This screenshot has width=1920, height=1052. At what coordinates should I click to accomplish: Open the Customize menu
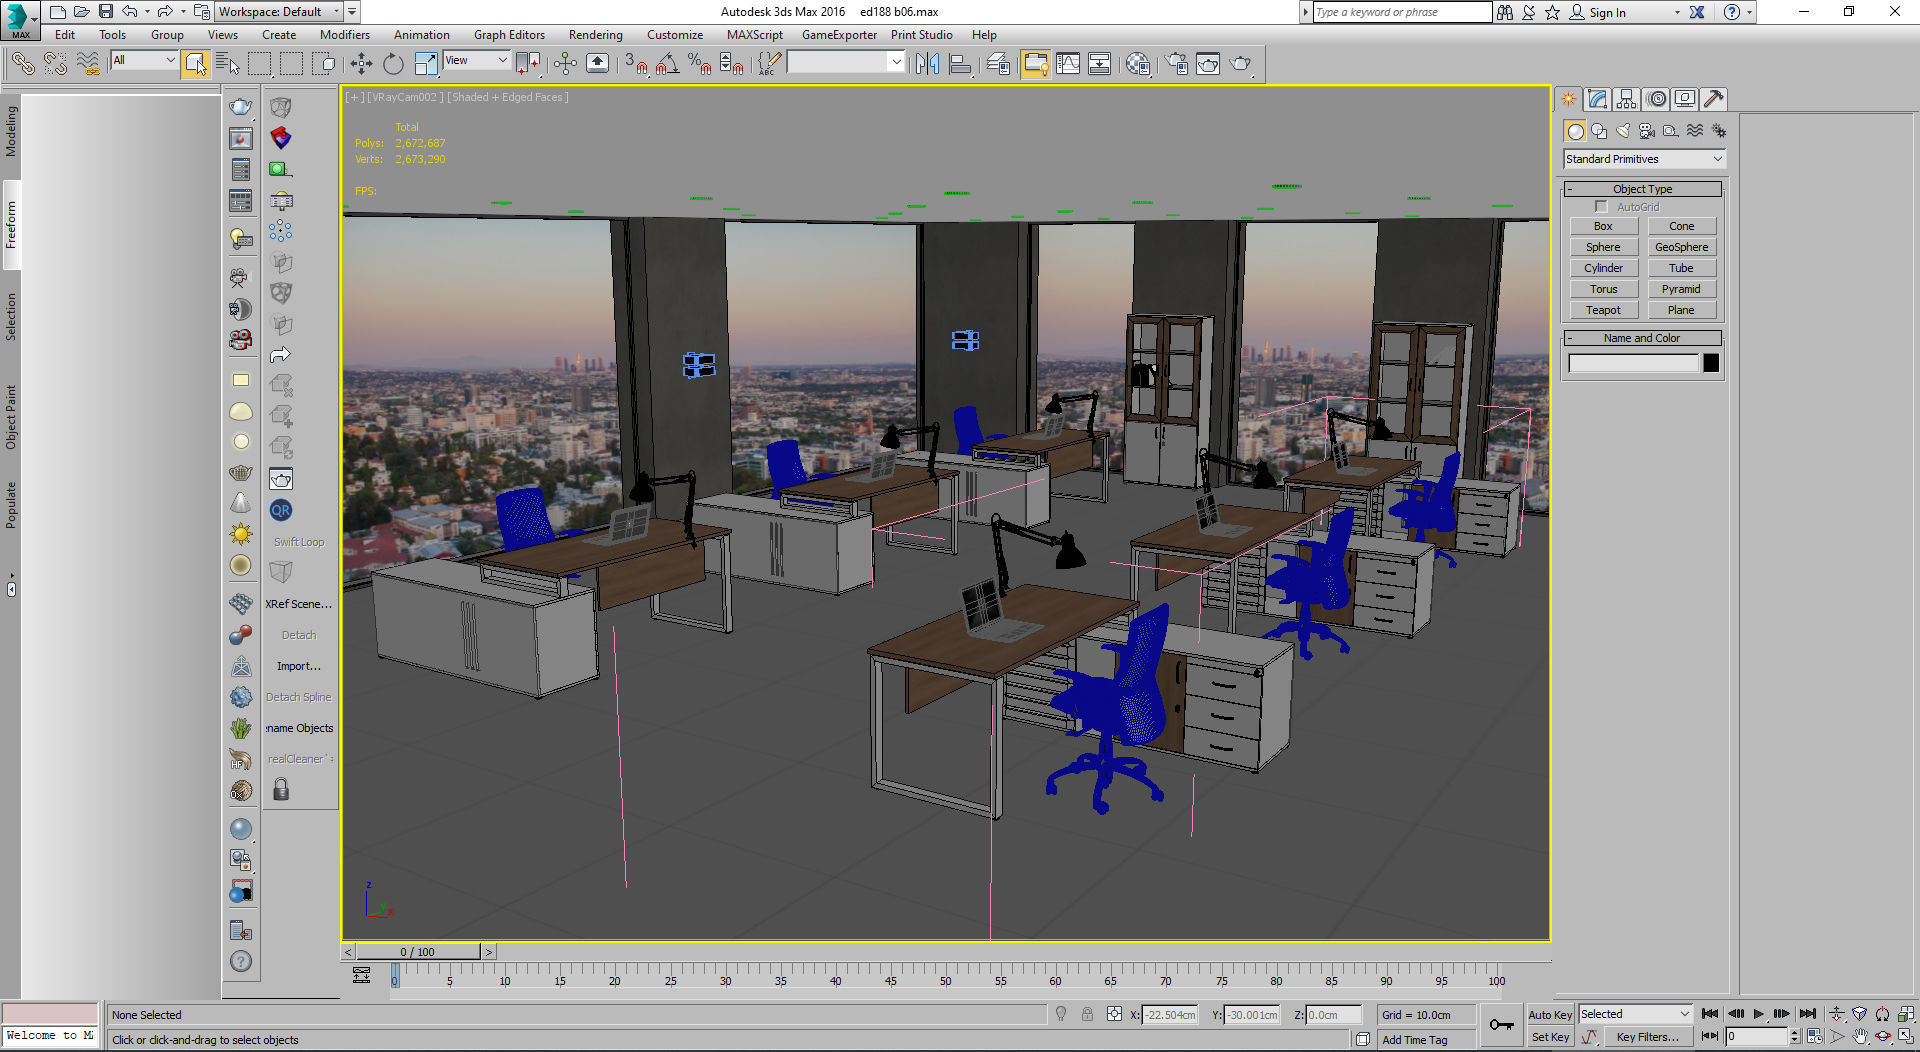(x=675, y=35)
